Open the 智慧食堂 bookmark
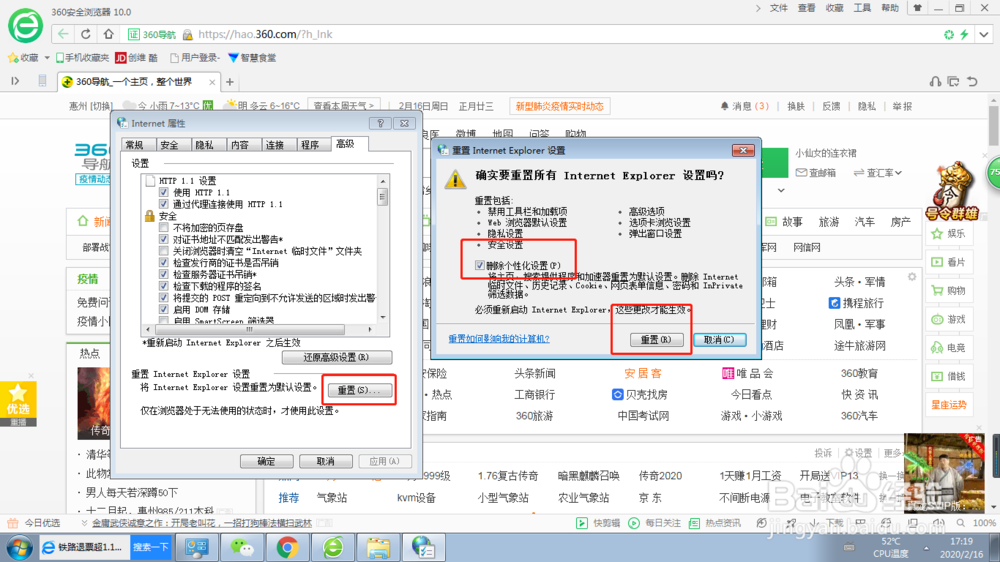Viewport: 1000px width, 562px height. (253, 58)
